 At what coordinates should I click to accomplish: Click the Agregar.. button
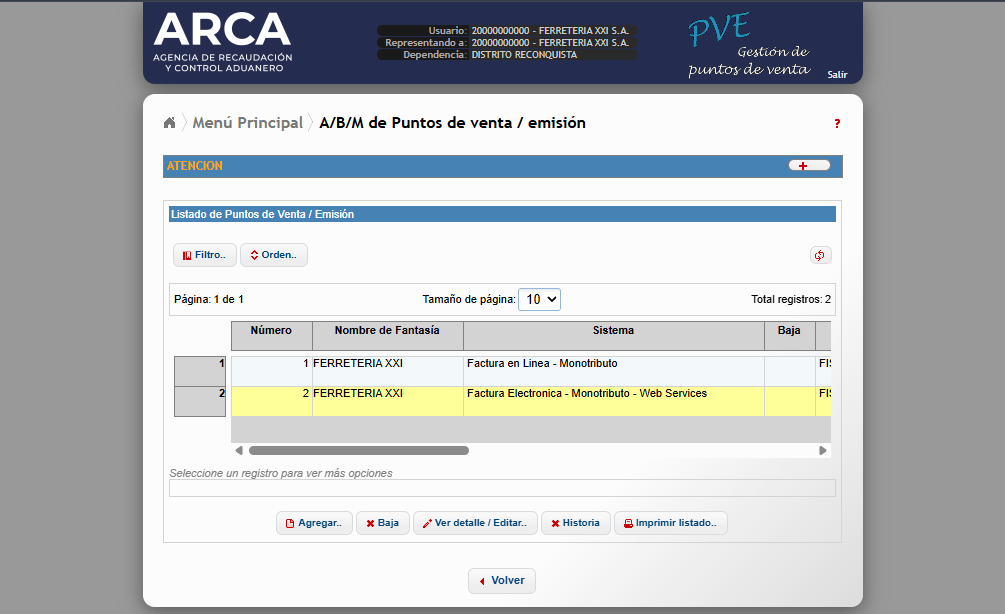click(x=314, y=523)
